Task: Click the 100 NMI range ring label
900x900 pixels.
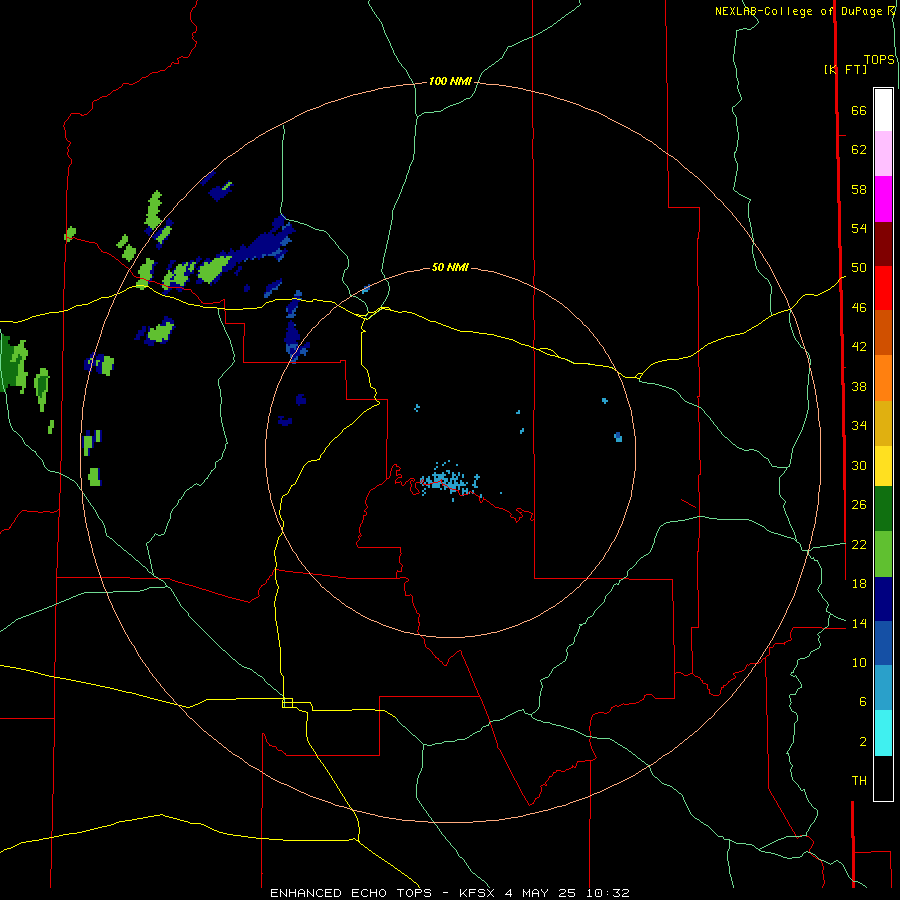Action: 450,81
